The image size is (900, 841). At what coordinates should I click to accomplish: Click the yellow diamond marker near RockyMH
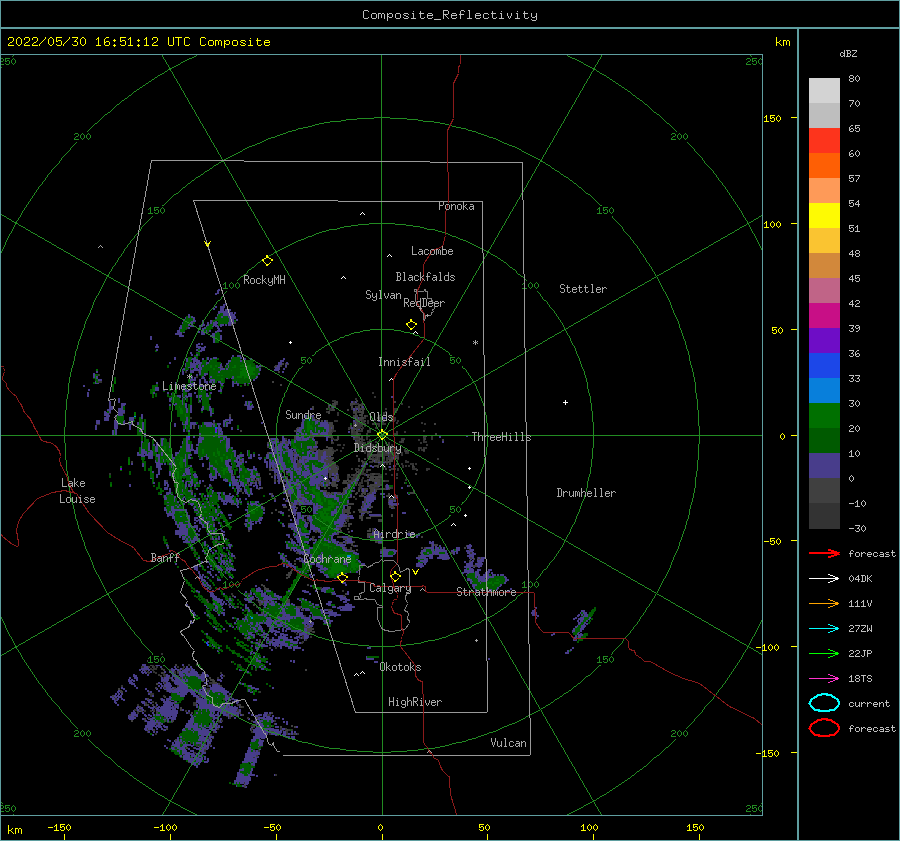pos(267,261)
